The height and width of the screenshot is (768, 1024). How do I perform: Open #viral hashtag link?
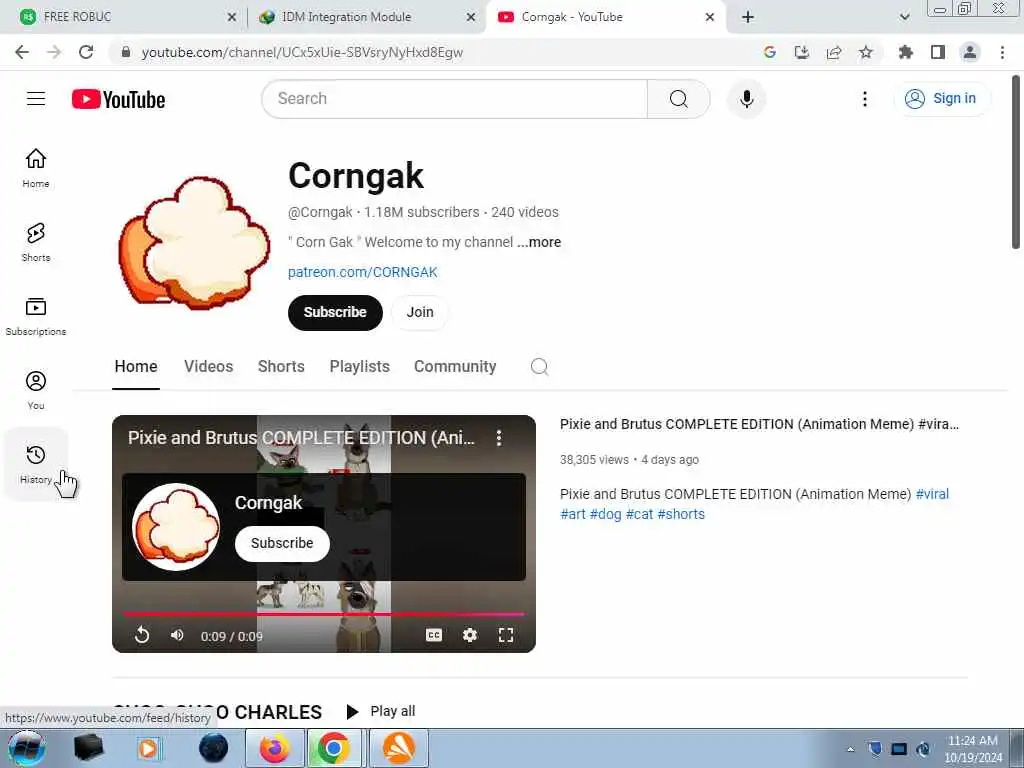(932, 494)
